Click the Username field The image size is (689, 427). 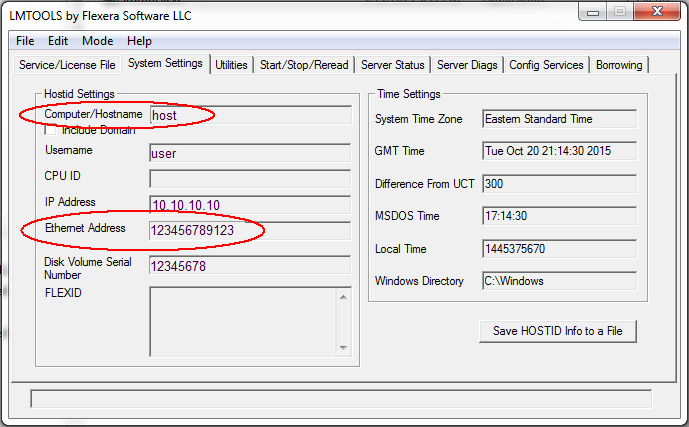(250, 154)
